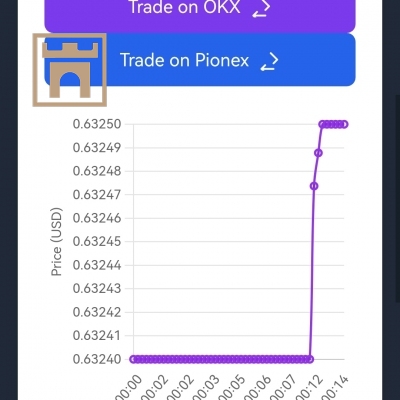Image resolution: width=400 pixels, height=400 pixels.
Task: Click the last data point at 0.63250
Action: click(x=344, y=124)
